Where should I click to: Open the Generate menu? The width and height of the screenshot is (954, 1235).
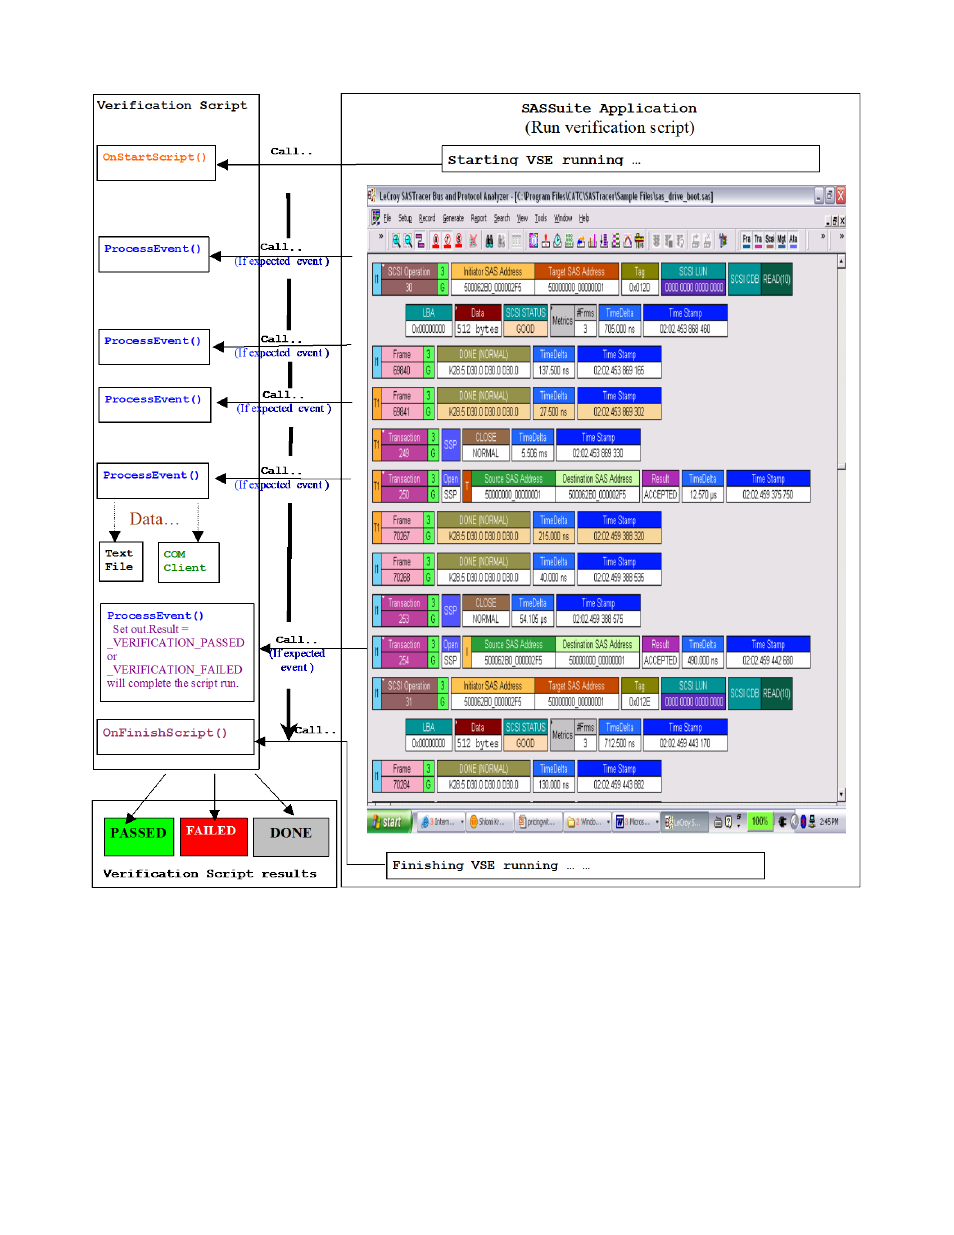coord(453,218)
